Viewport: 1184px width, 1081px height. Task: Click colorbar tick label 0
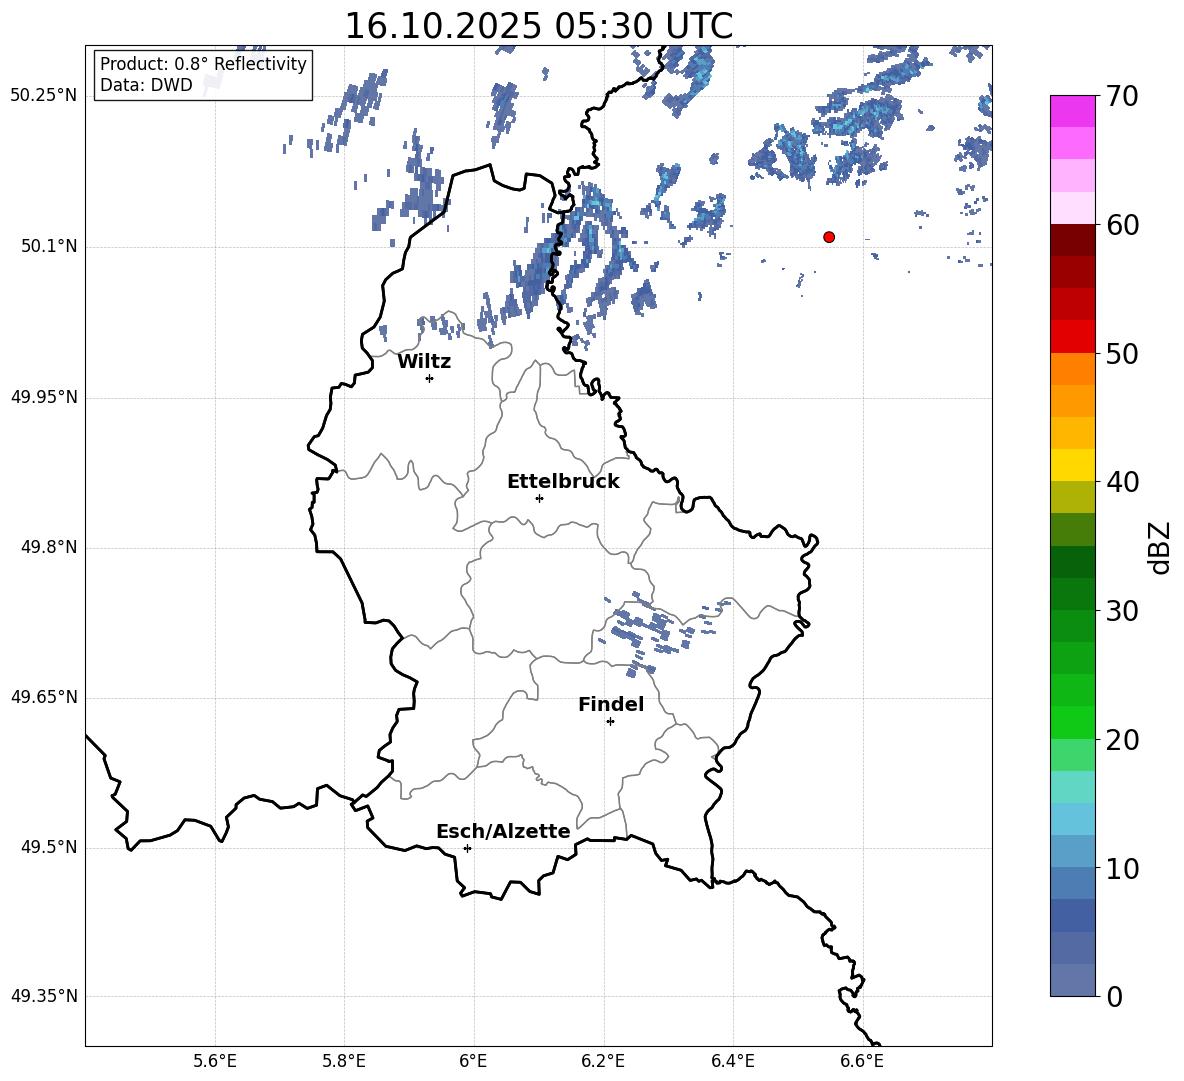click(1115, 996)
